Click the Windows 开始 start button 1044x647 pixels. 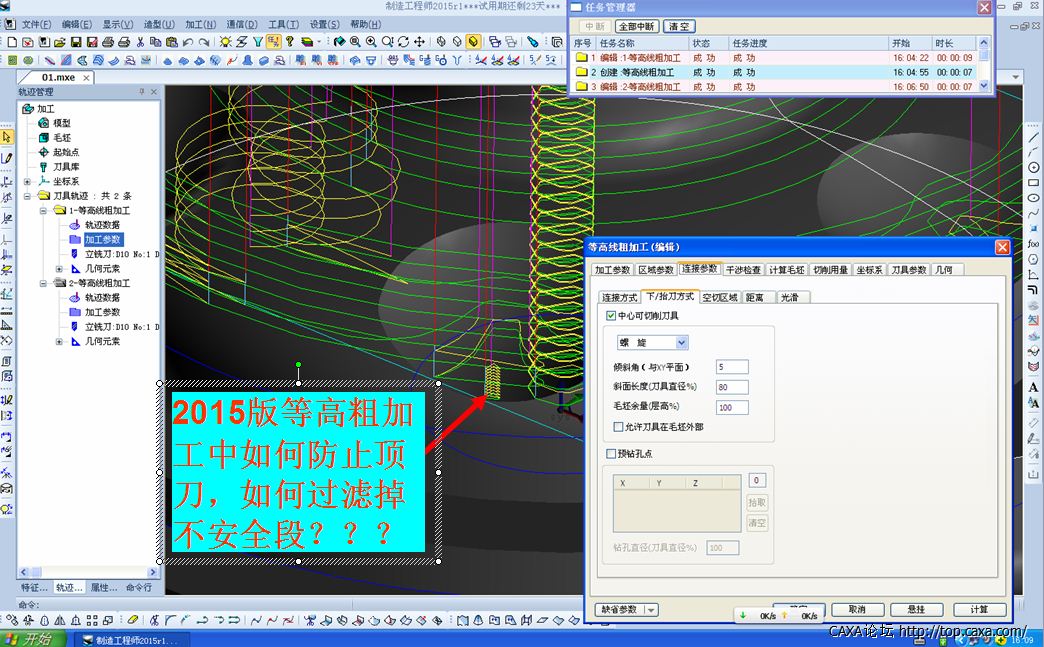point(33,639)
